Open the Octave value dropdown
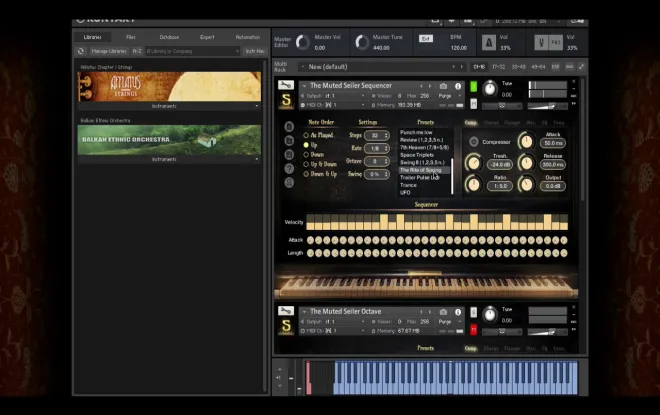Screen dimensions: 660x415 point(377,161)
